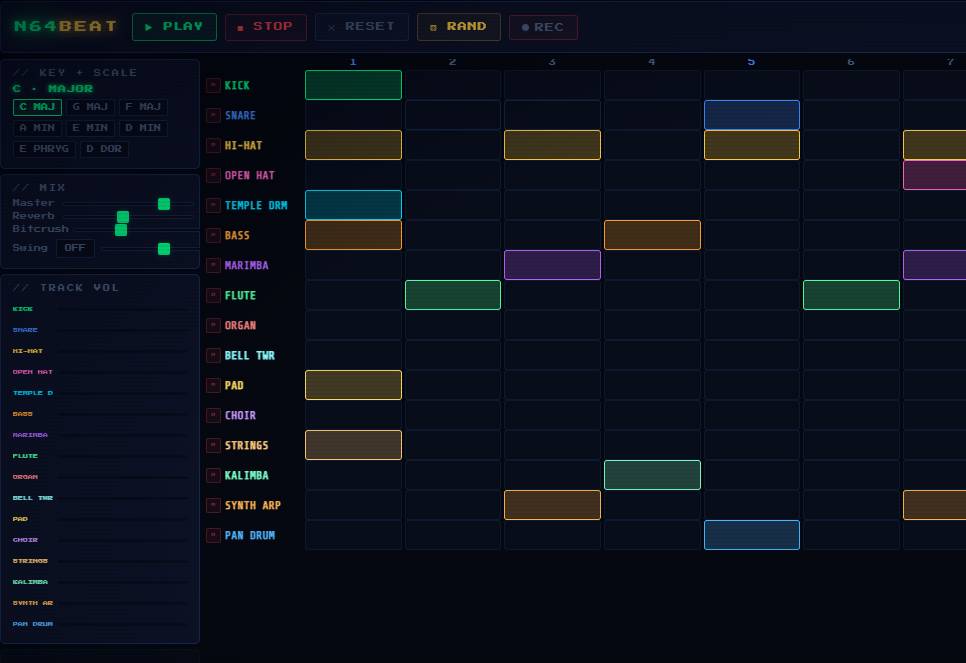Toggle PAN DRUM step 5 off
The image size is (966, 663).
pos(752,535)
